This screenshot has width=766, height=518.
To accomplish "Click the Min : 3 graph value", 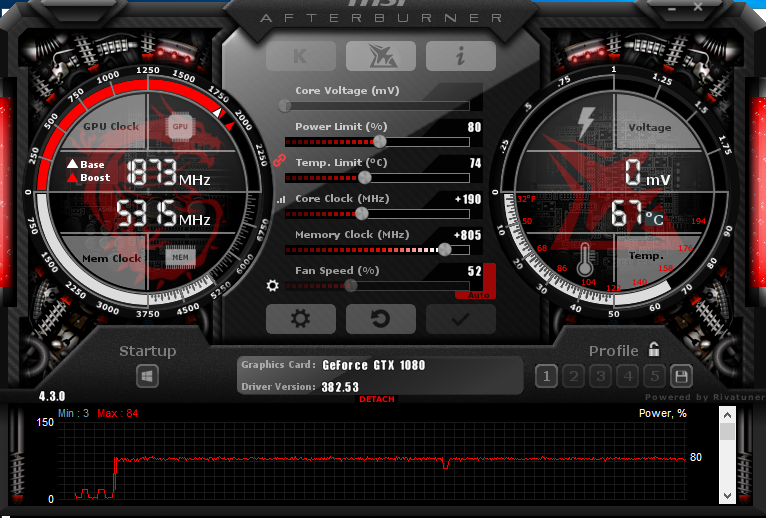I will tap(73, 413).
